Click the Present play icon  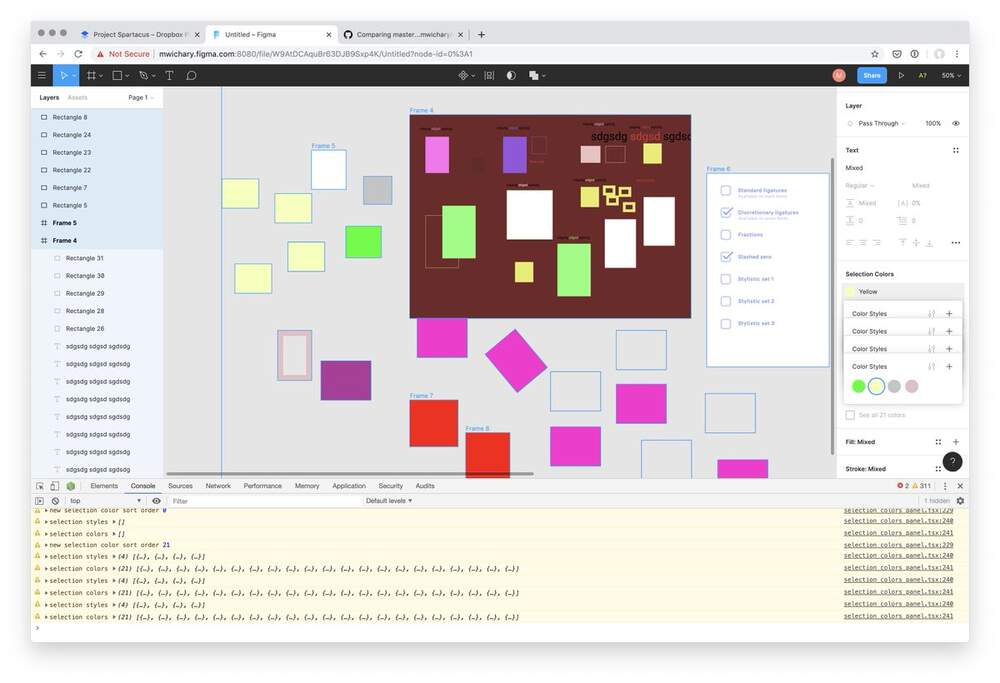(901, 75)
